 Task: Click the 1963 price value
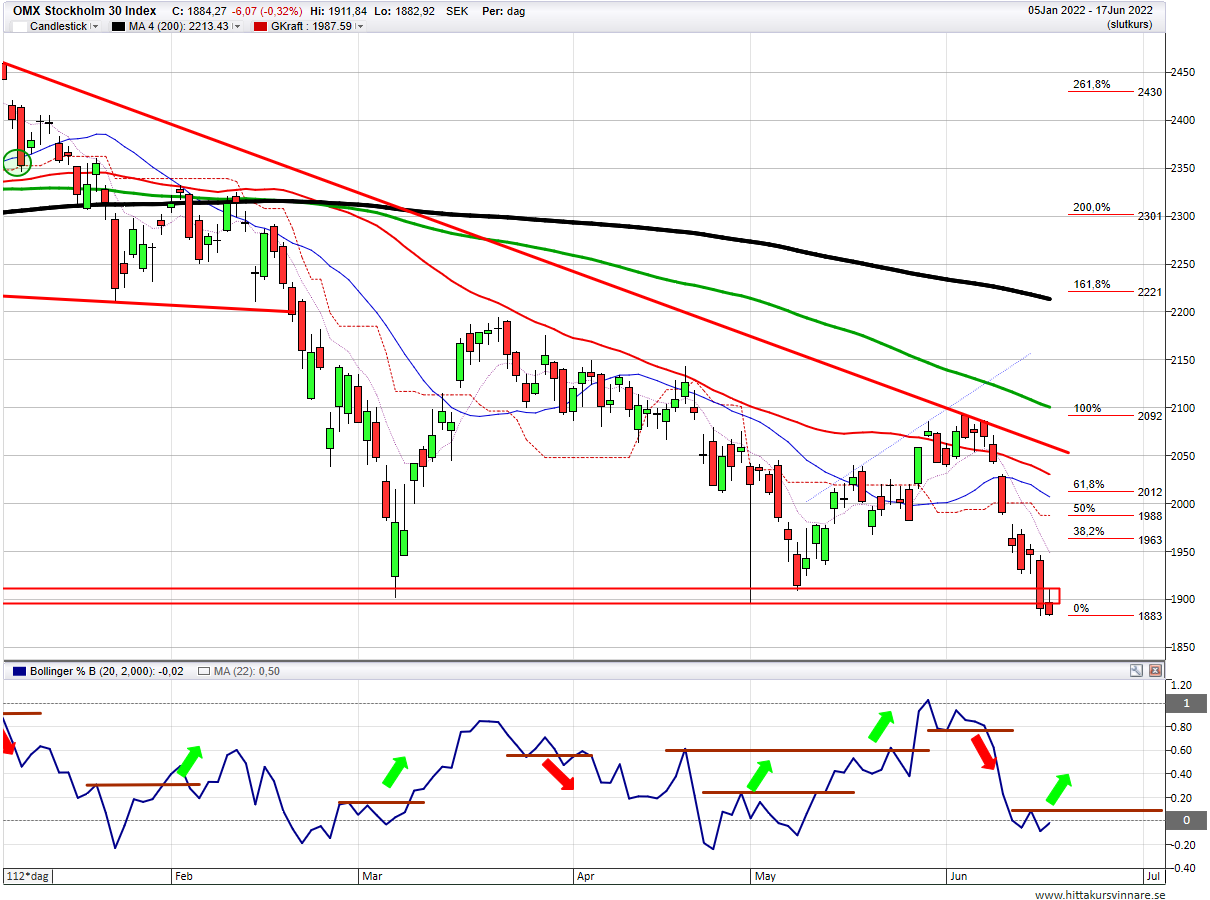click(1150, 541)
